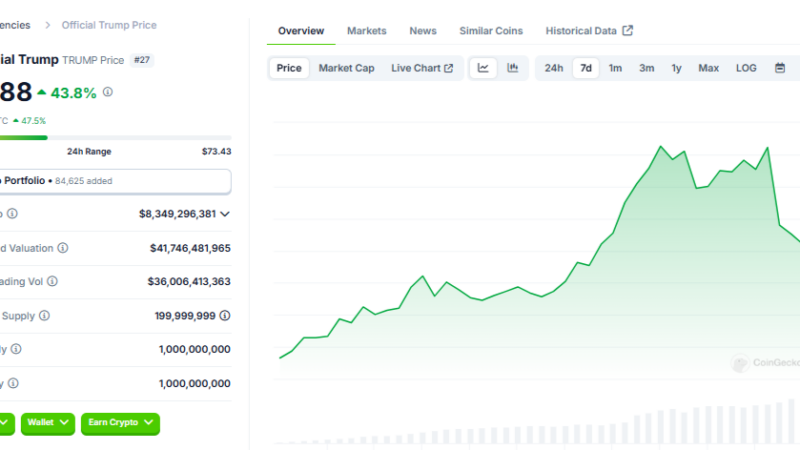800x450 pixels.
Task: Open the Overview tab
Action: click(x=301, y=31)
